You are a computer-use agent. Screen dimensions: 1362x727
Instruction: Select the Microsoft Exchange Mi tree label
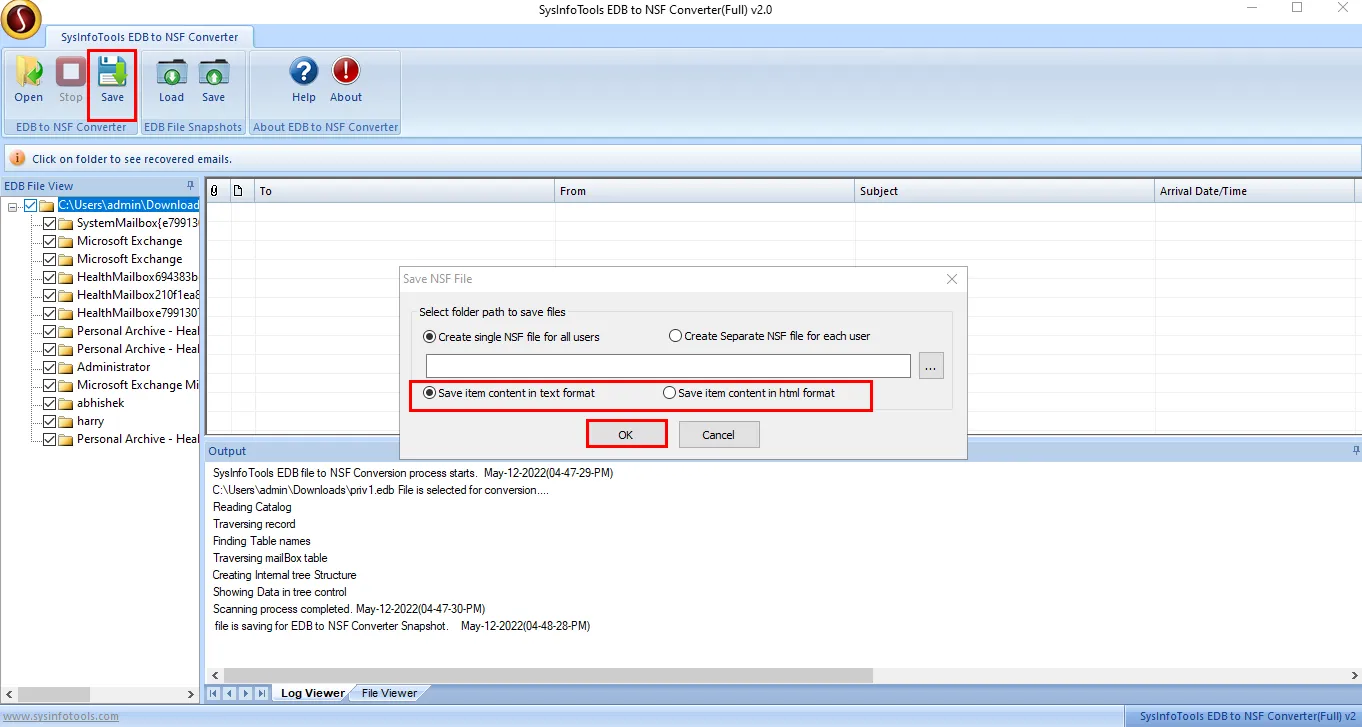[x=137, y=385]
